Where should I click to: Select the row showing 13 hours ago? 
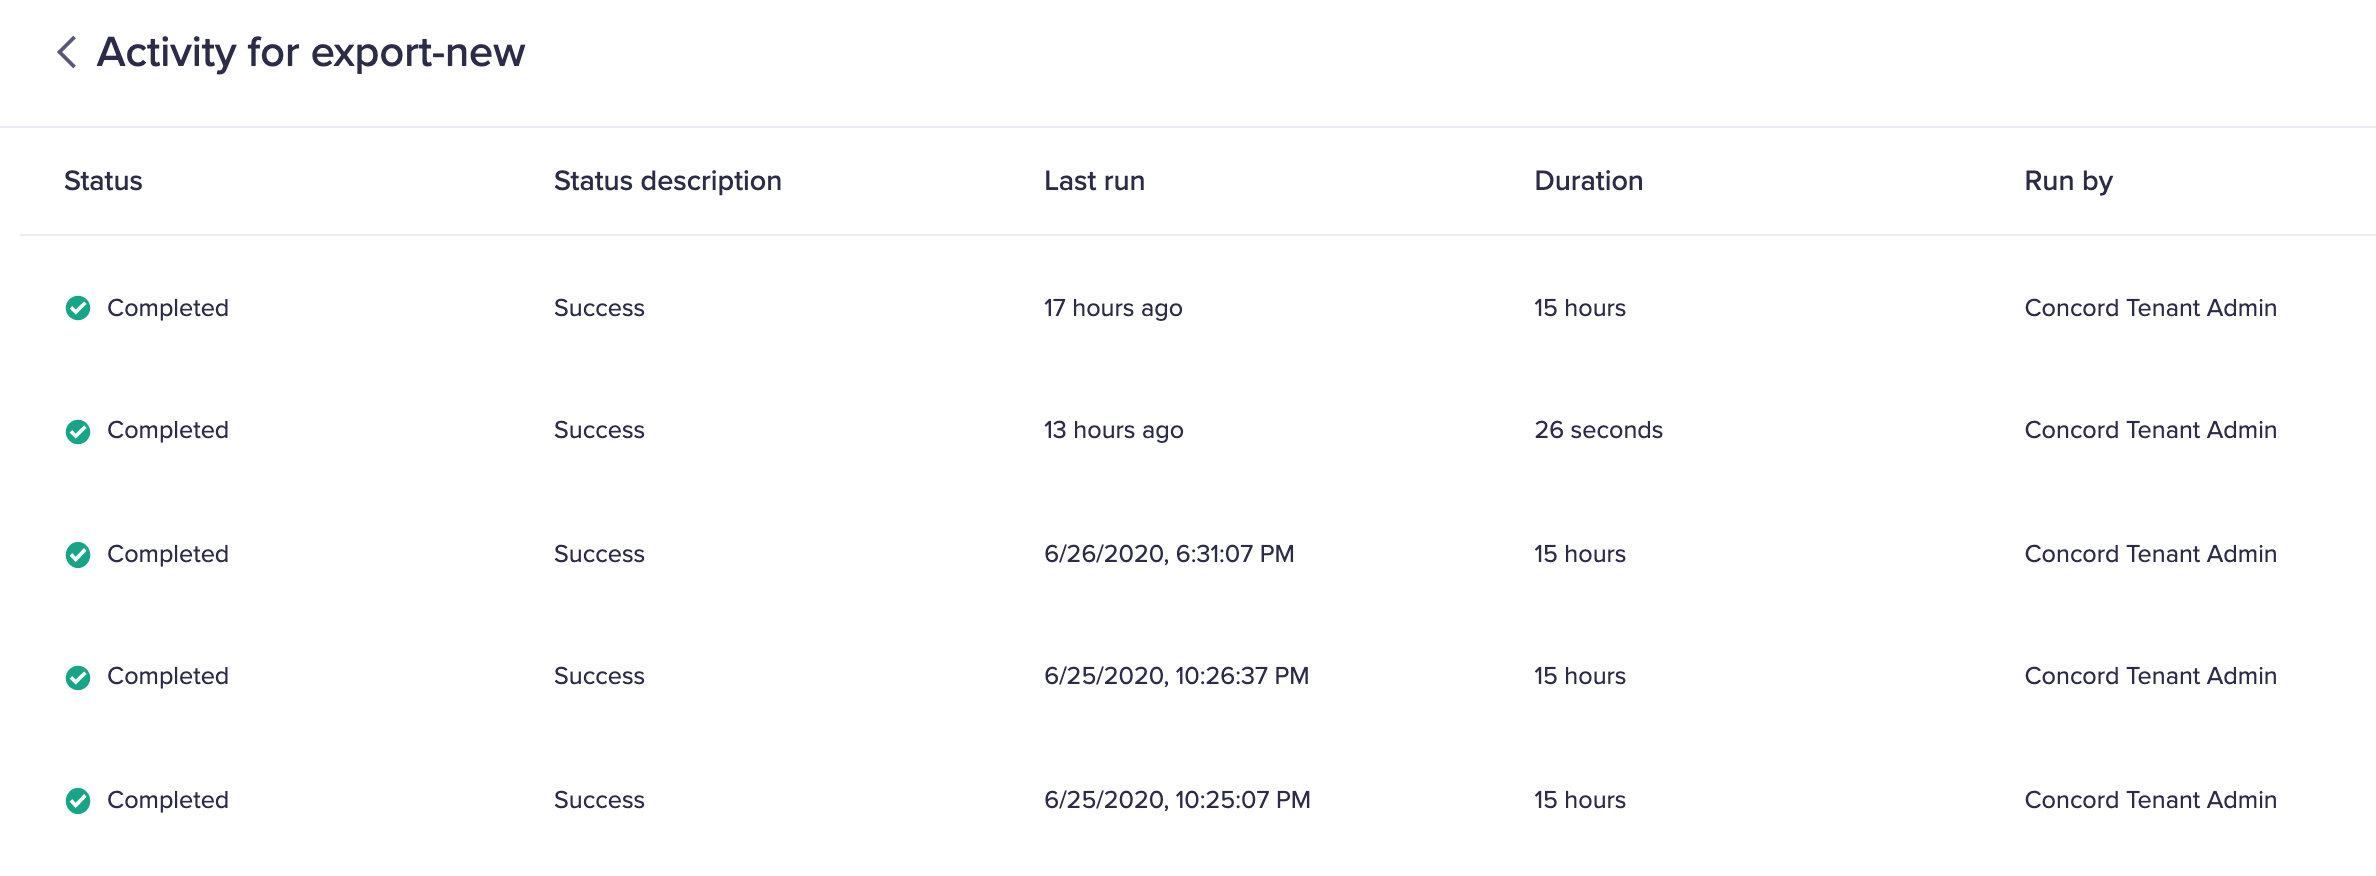coord(1112,430)
